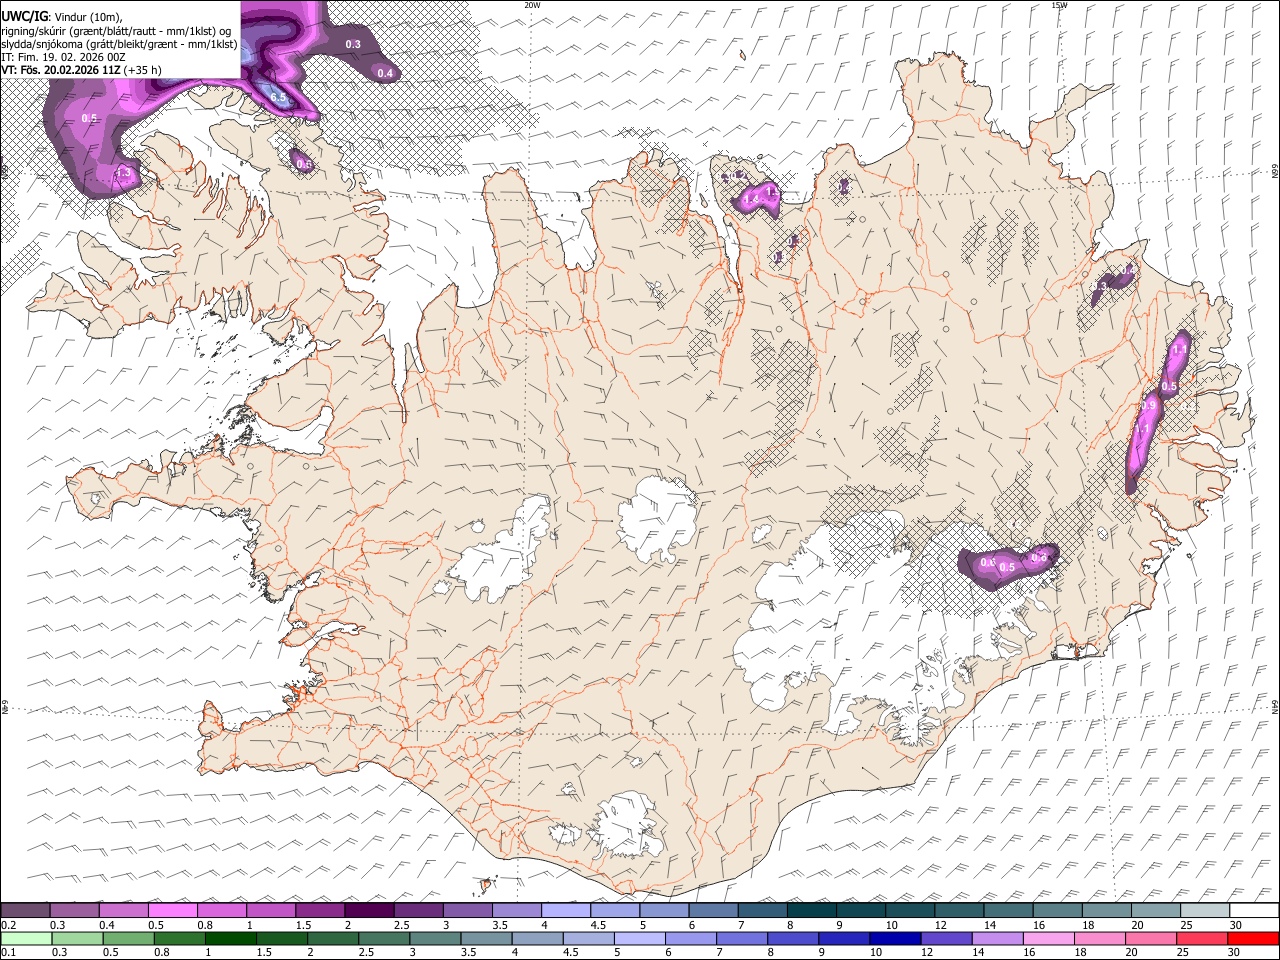Select the light gray 25 swatch, upper scale
Image resolution: width=1280 pixels, height=960 pixels.
click(1206, 910)
